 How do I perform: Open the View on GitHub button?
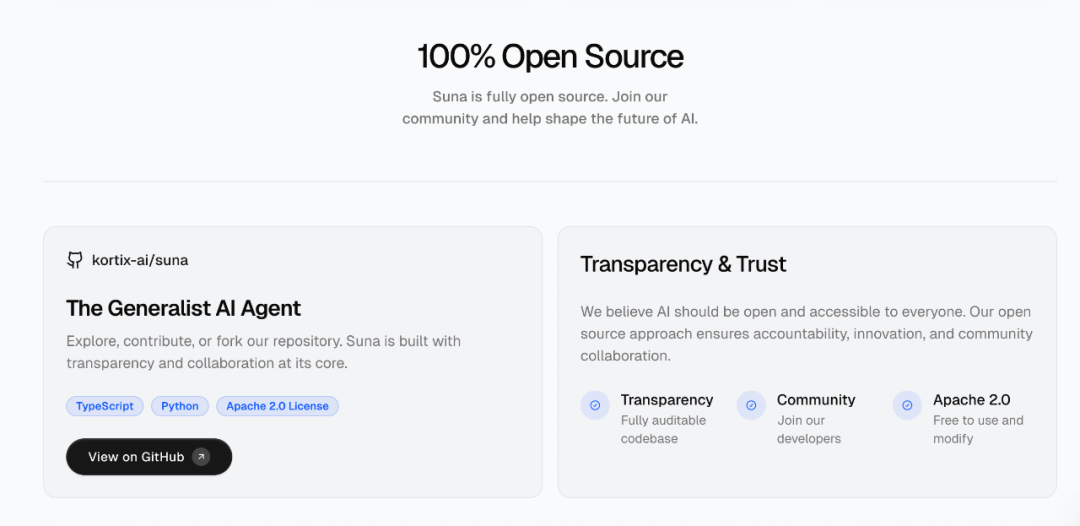coord(149,456)
